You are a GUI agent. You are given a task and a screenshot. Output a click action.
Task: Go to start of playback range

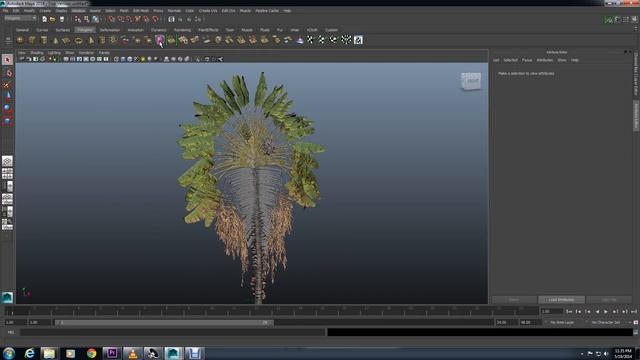pyautogui.click(x=569, y=311)
